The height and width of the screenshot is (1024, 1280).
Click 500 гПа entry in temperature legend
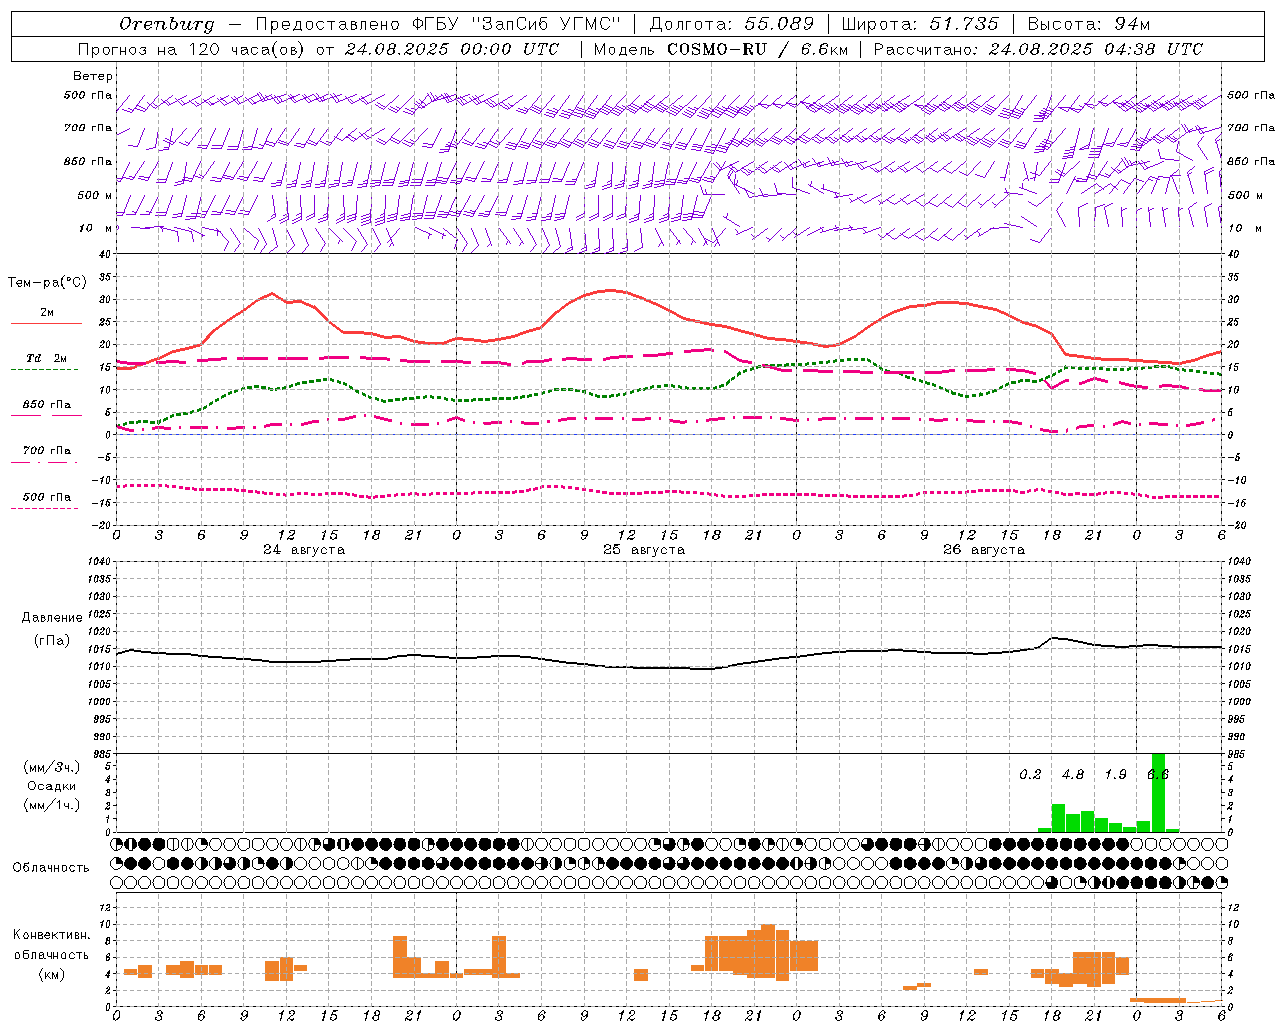tap(47, 497)
